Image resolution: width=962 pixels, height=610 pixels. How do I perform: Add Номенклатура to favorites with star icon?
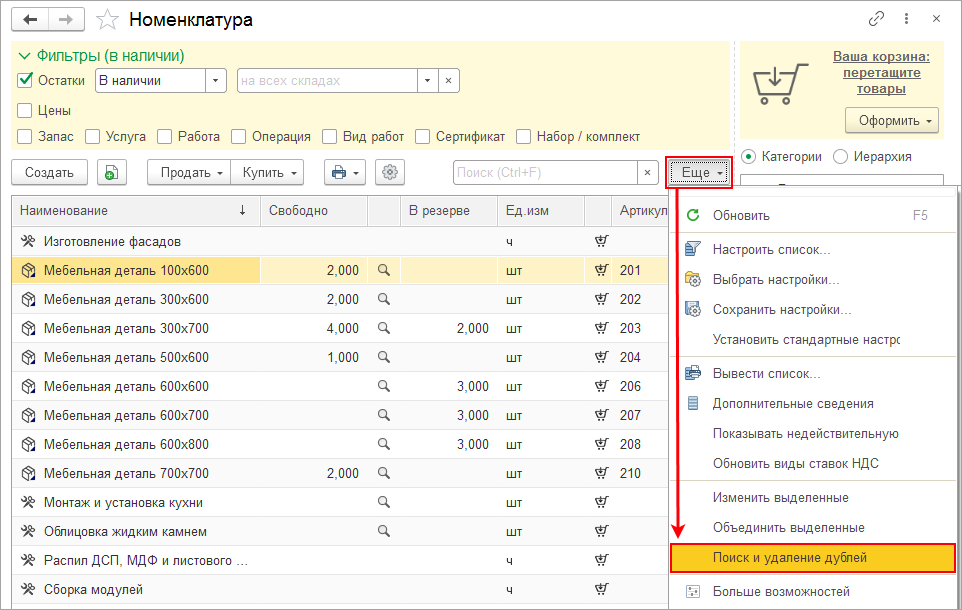pos(107,20)
